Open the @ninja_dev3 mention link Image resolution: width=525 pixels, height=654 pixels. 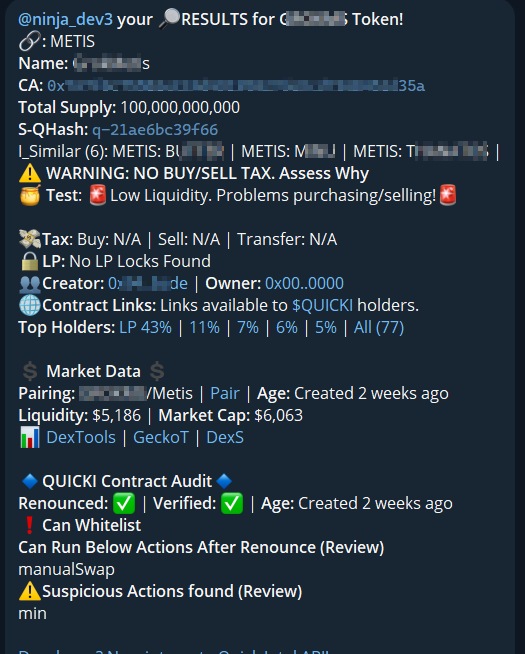point(65,20)
